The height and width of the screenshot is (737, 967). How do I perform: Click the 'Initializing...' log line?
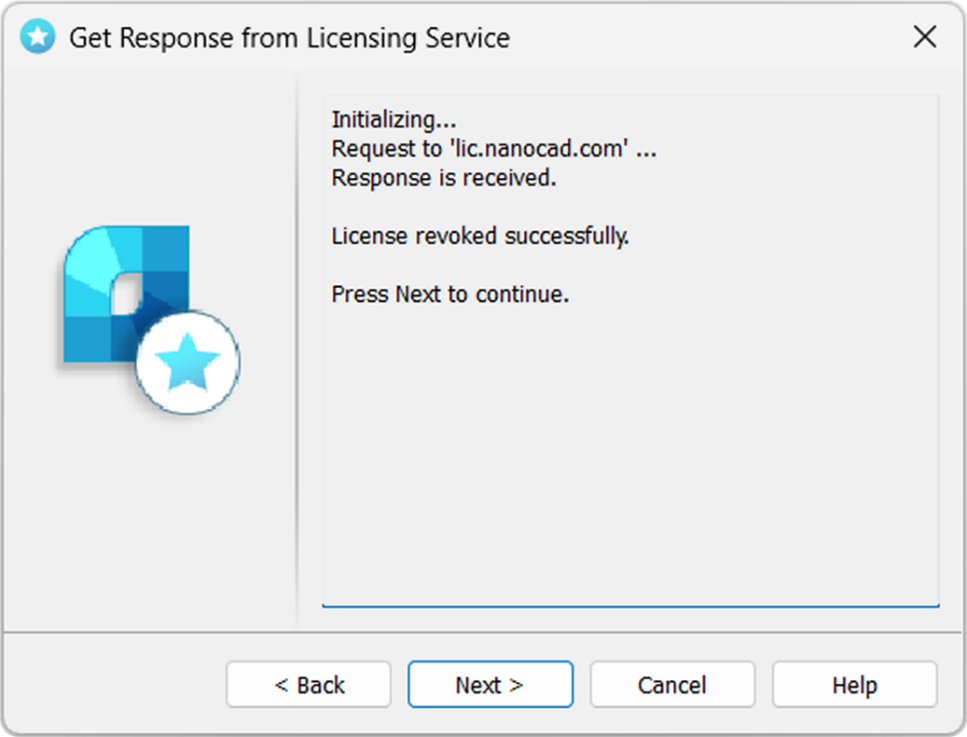(394, 120)
